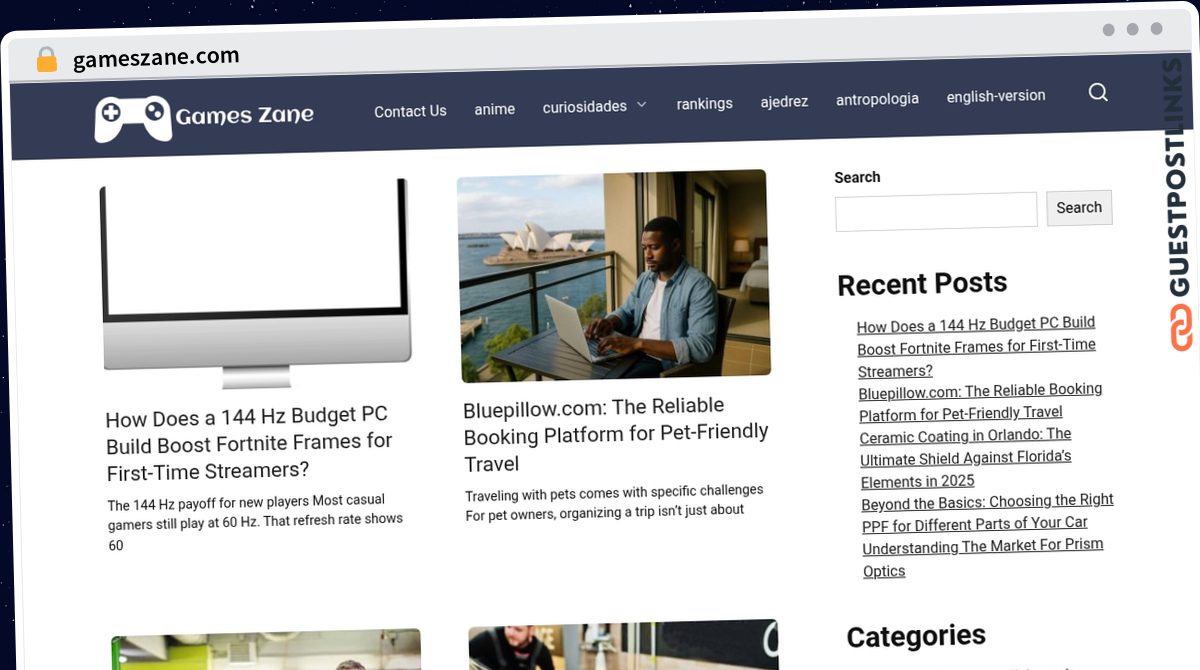Expand the curiosidades submenu chevron
1200x670 pixels.
coord(642,105)
